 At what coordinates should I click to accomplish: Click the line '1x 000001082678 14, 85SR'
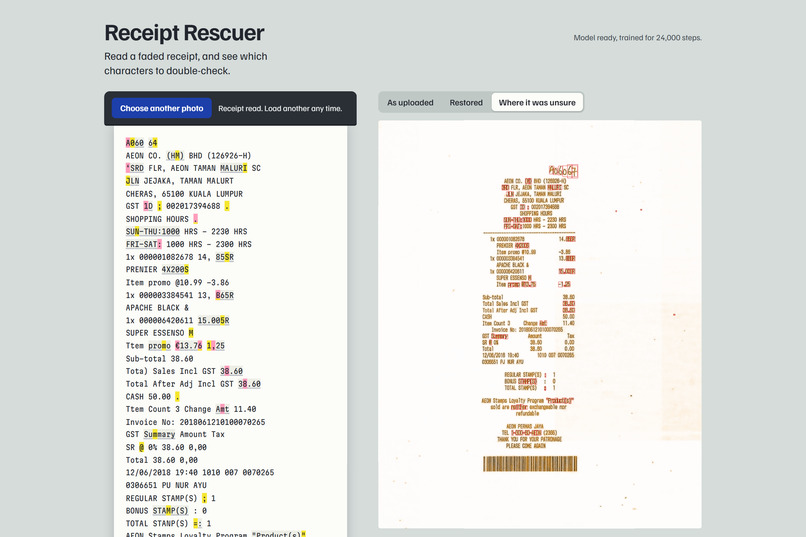coord(179,257)
